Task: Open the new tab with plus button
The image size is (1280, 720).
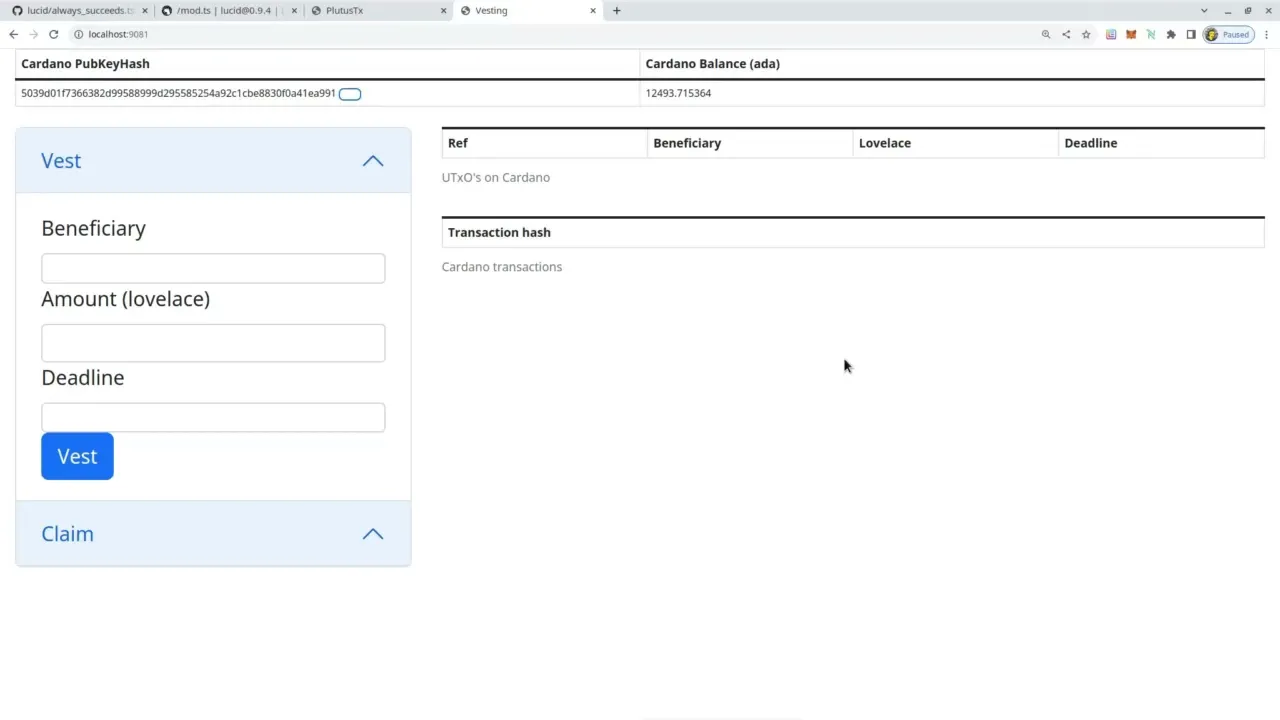Action: (616, 11)
